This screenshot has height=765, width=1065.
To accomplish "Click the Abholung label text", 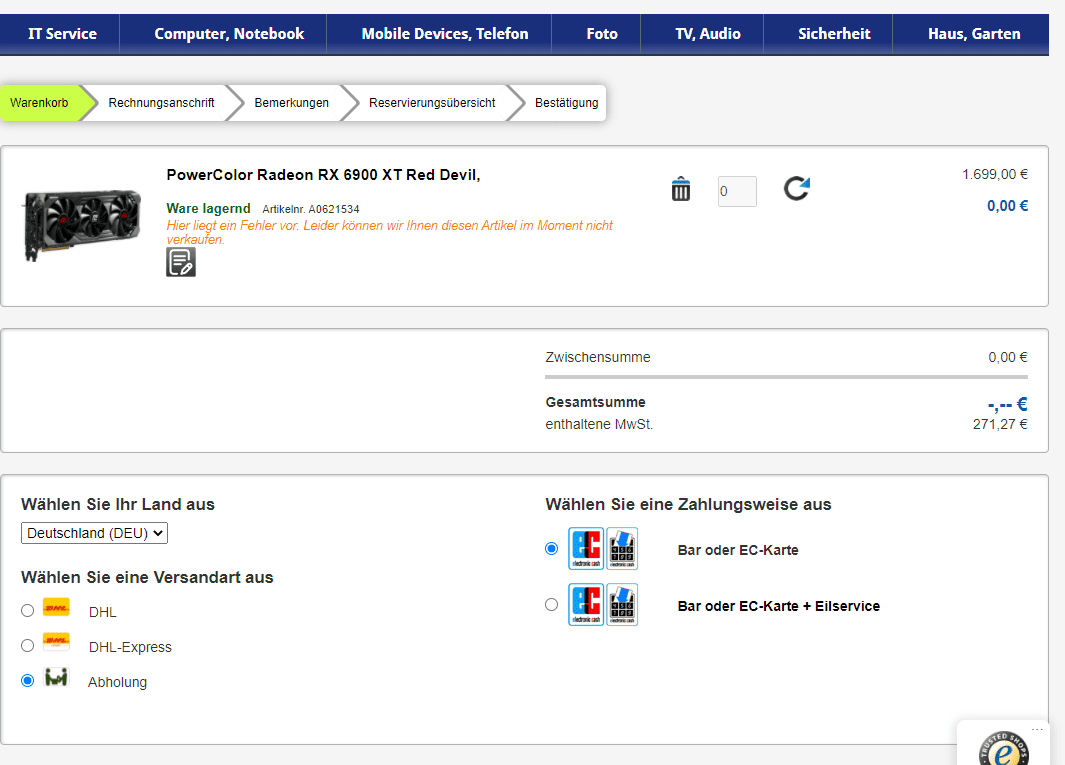I will pos(118,682).
